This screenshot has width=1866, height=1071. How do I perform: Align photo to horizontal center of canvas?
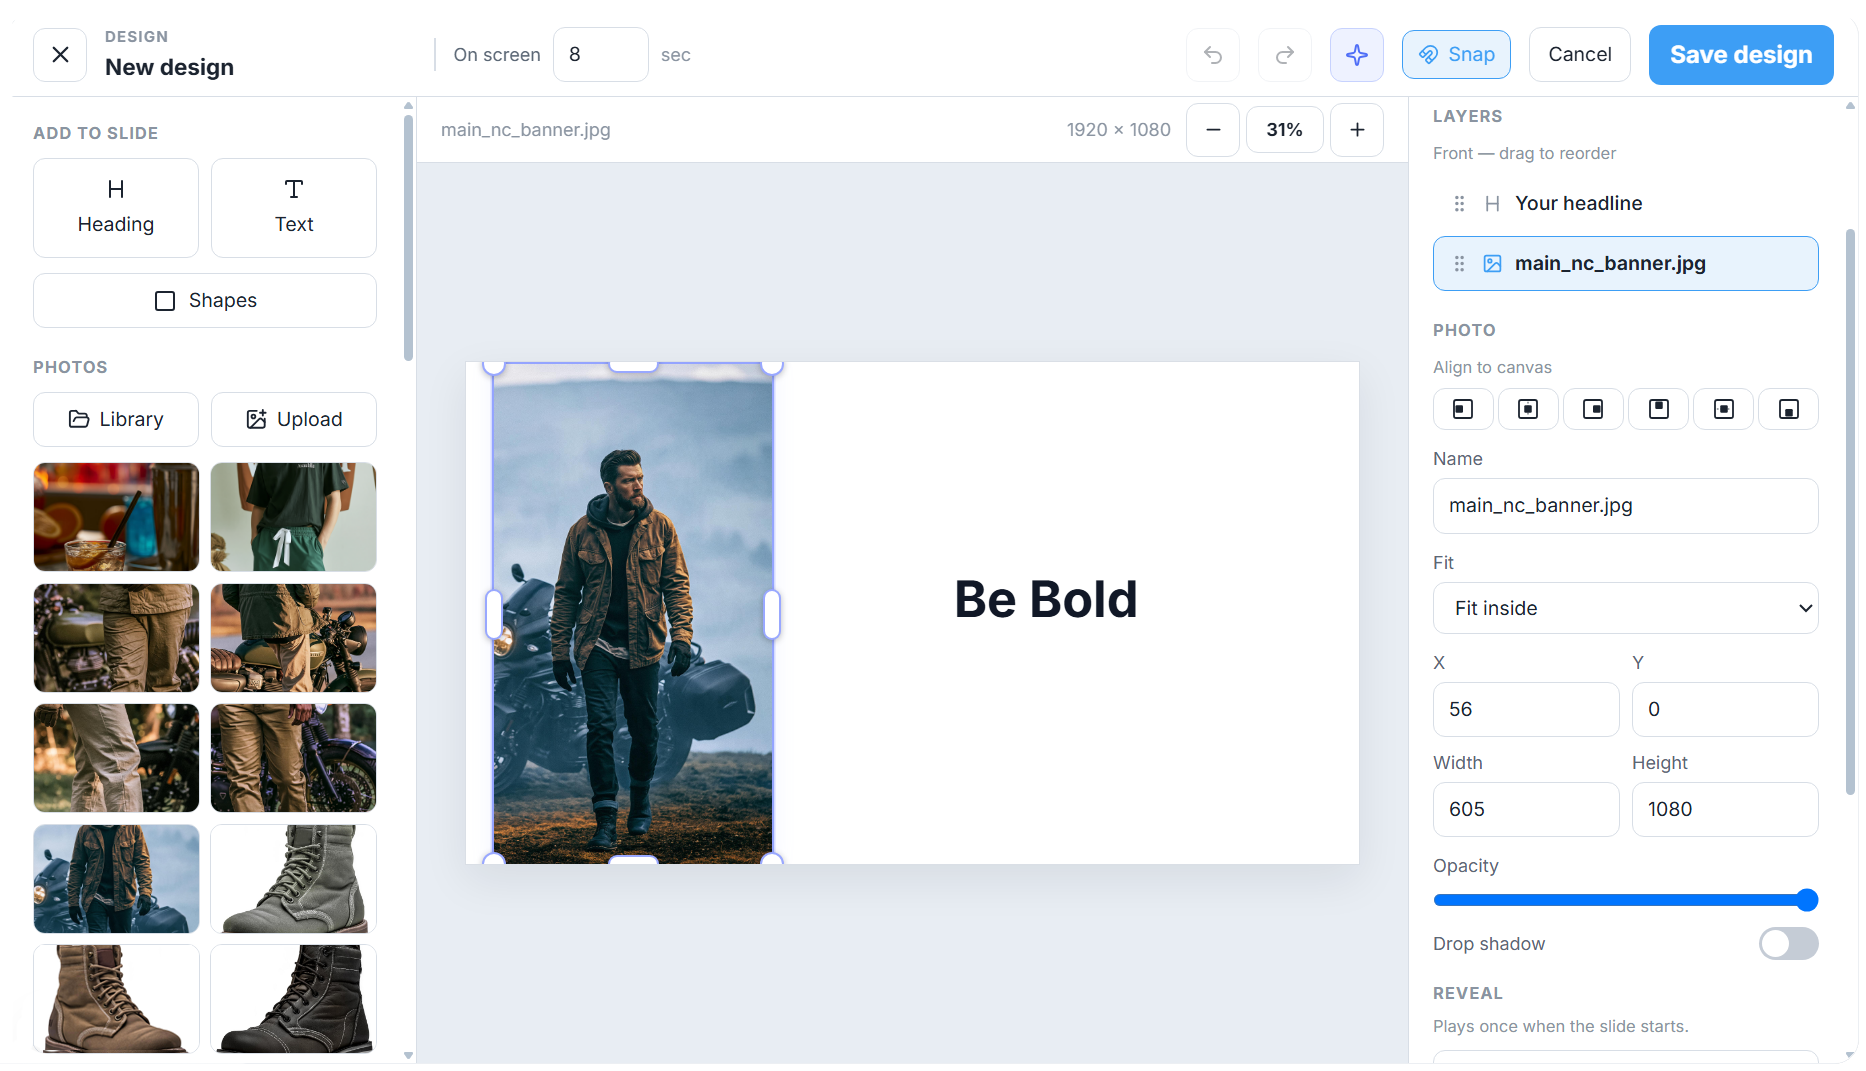tap(1528, 409)
